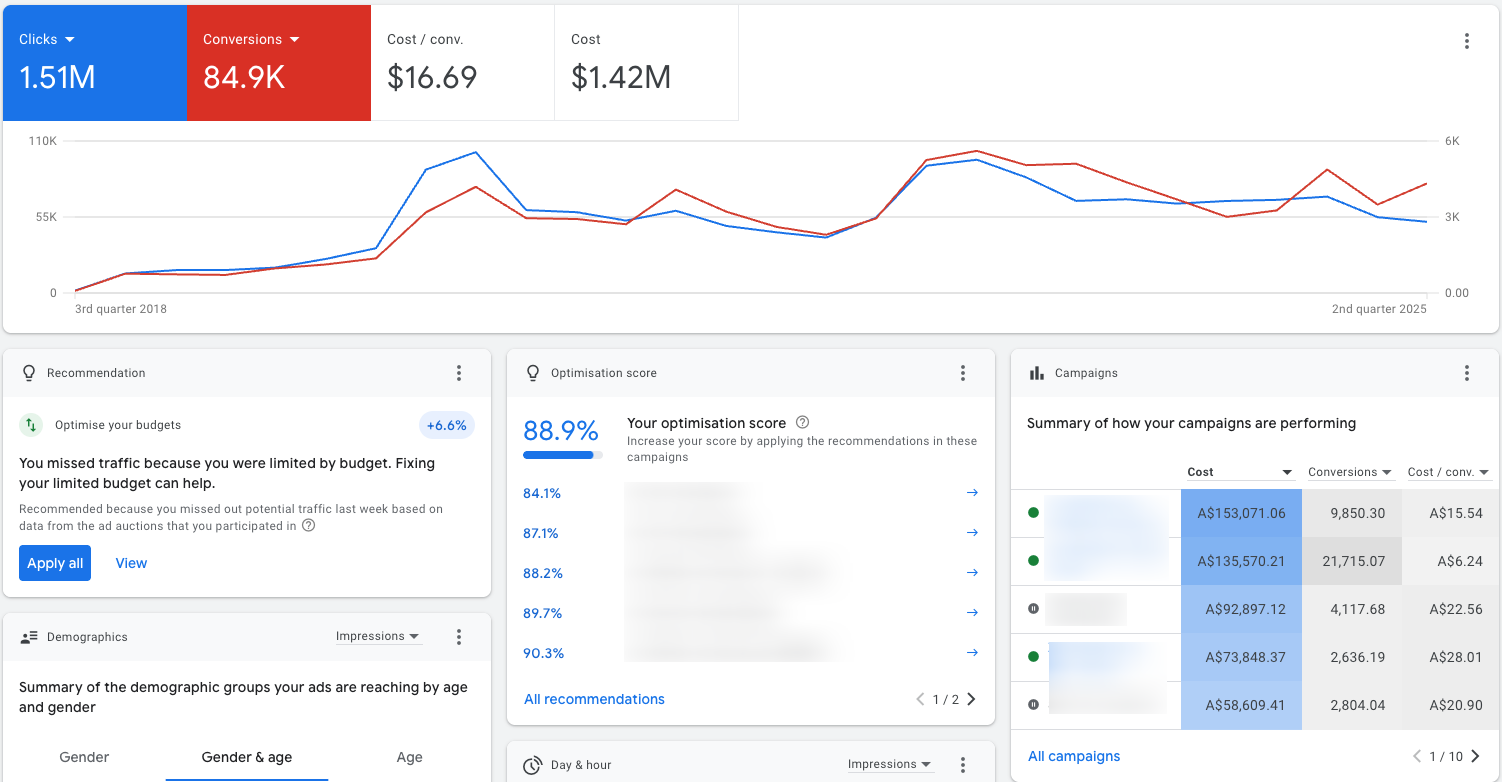Click the Demographics people icon

coord(29,636)
